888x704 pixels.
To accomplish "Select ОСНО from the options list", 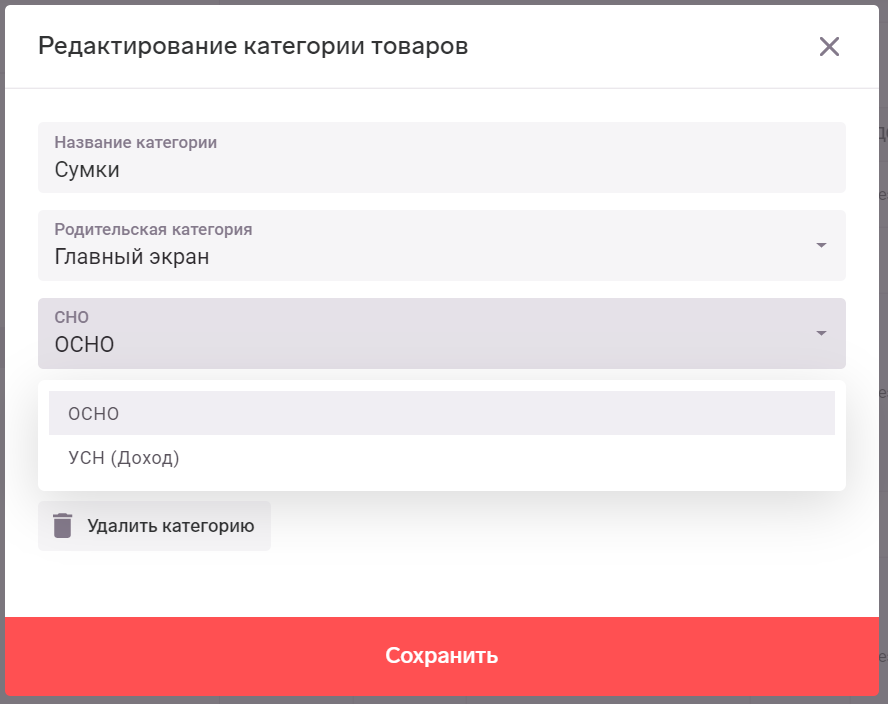I will (442, 413).
